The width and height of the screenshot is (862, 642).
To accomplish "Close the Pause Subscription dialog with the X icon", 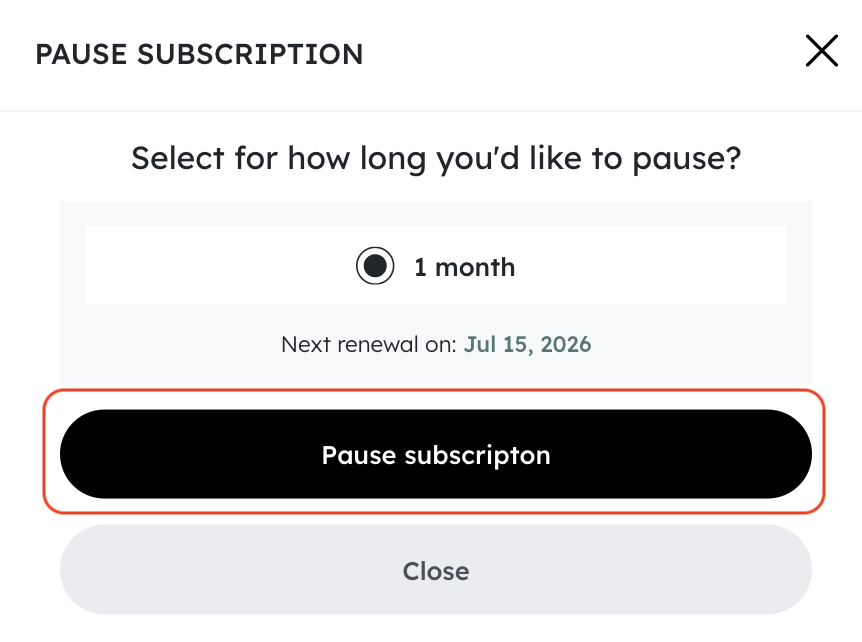I will click(821, 52).
